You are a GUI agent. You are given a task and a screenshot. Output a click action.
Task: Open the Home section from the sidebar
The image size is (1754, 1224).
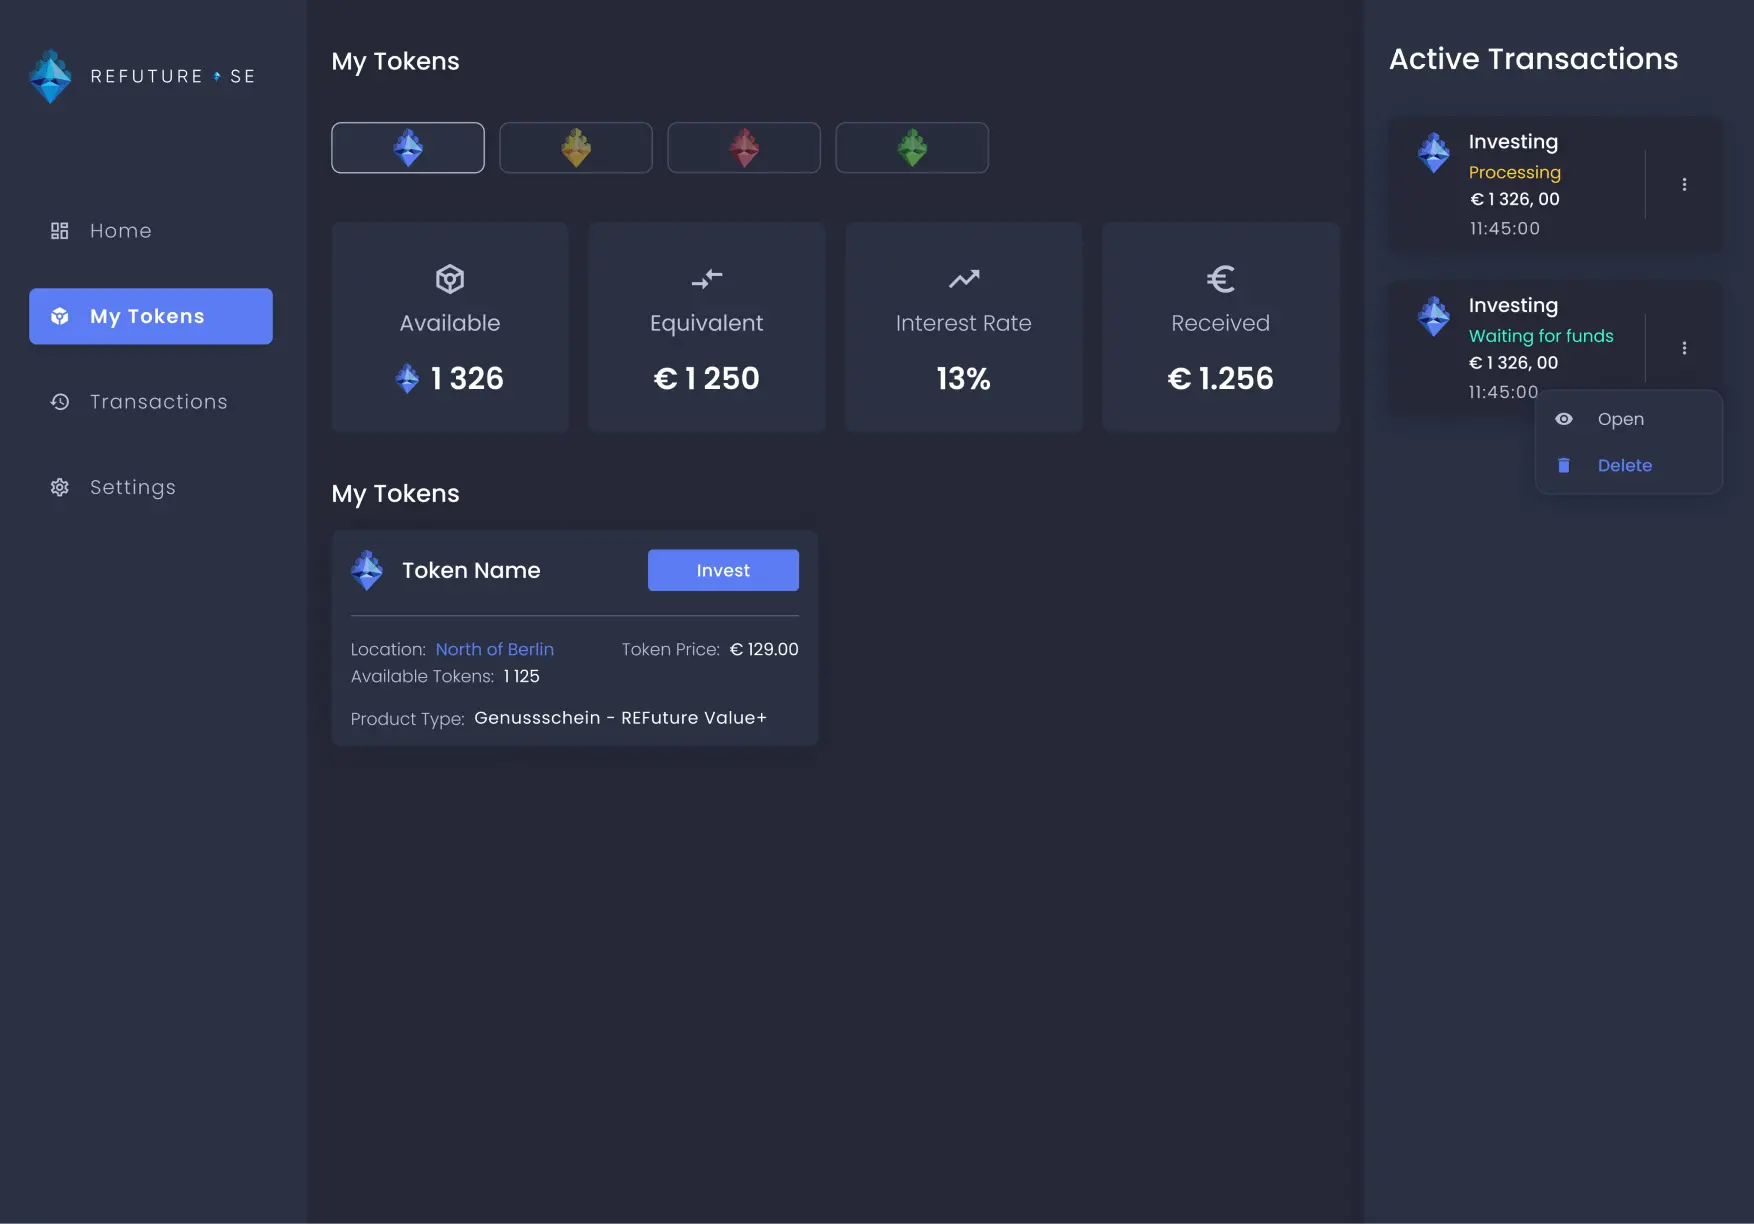coord(119,230)
